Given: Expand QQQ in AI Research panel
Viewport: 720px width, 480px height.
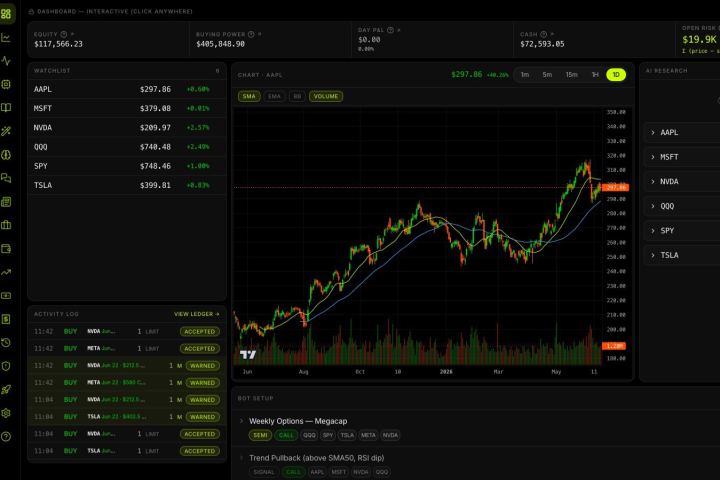Looking at the screenshot, I should [x=682, y=206].
